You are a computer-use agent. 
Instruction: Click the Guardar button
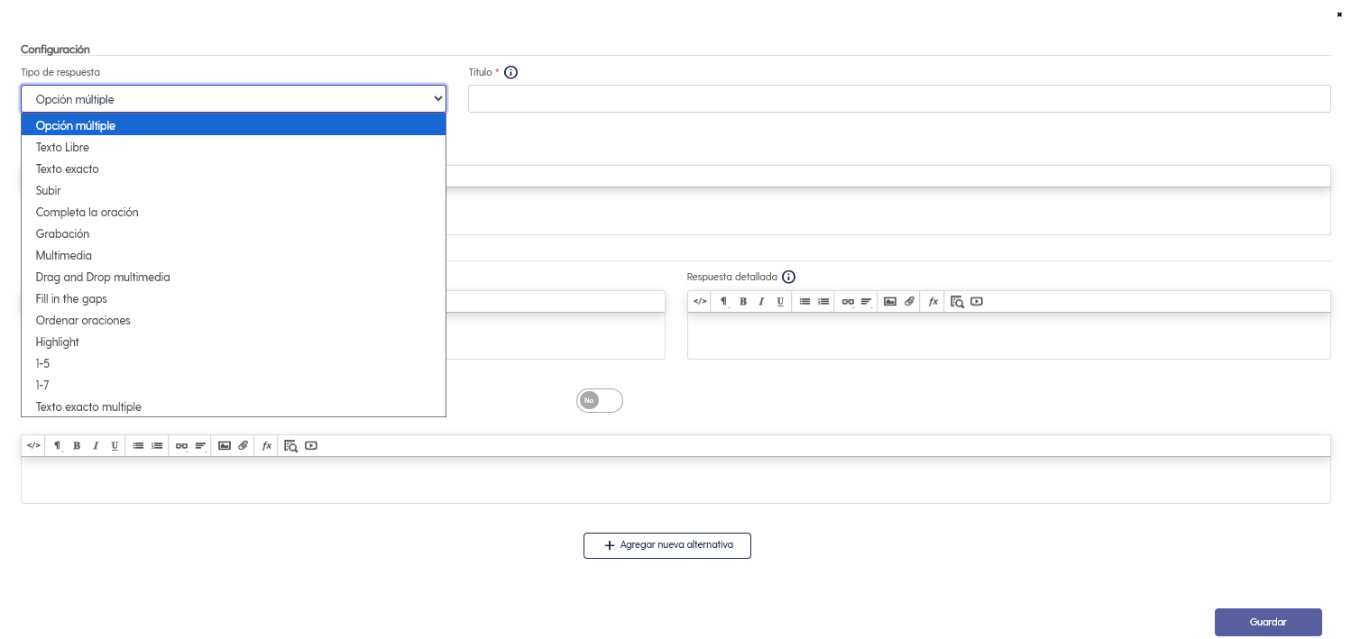[x=1268, y=622]
